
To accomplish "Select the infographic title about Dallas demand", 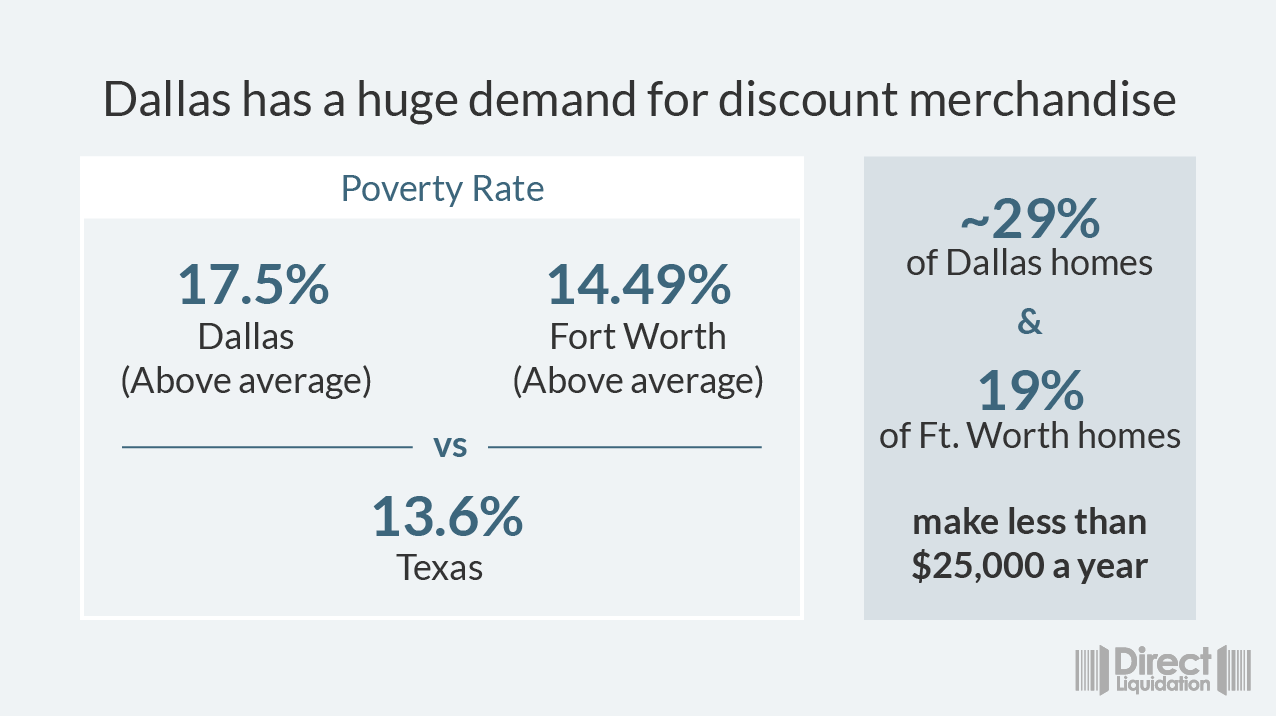I will click(x=639, y=99).
